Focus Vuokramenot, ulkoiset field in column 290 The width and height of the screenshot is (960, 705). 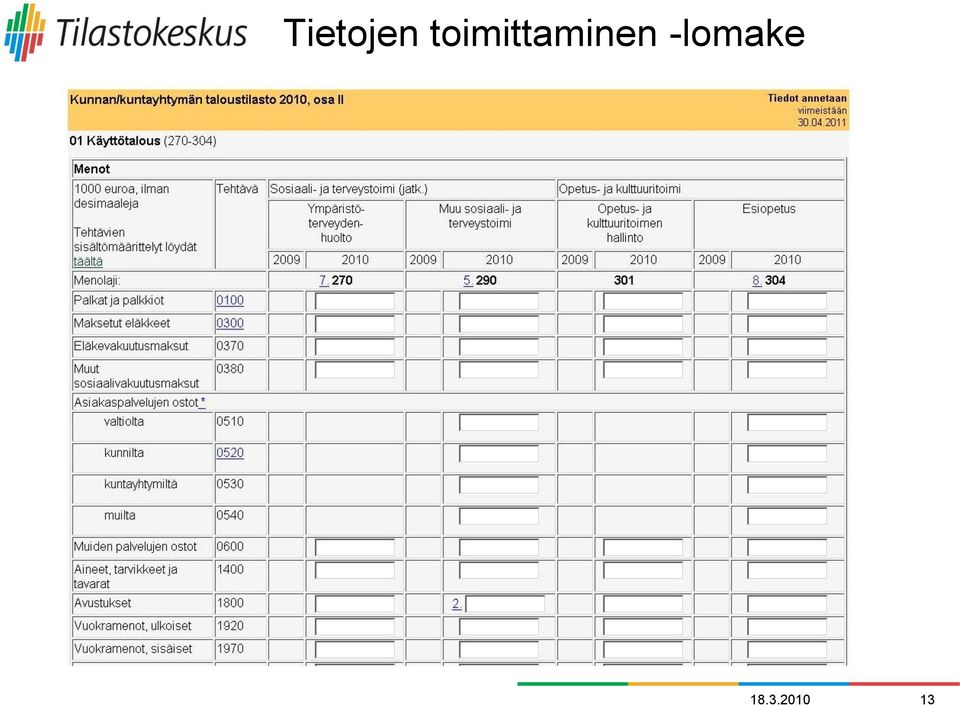coord(499,627)
